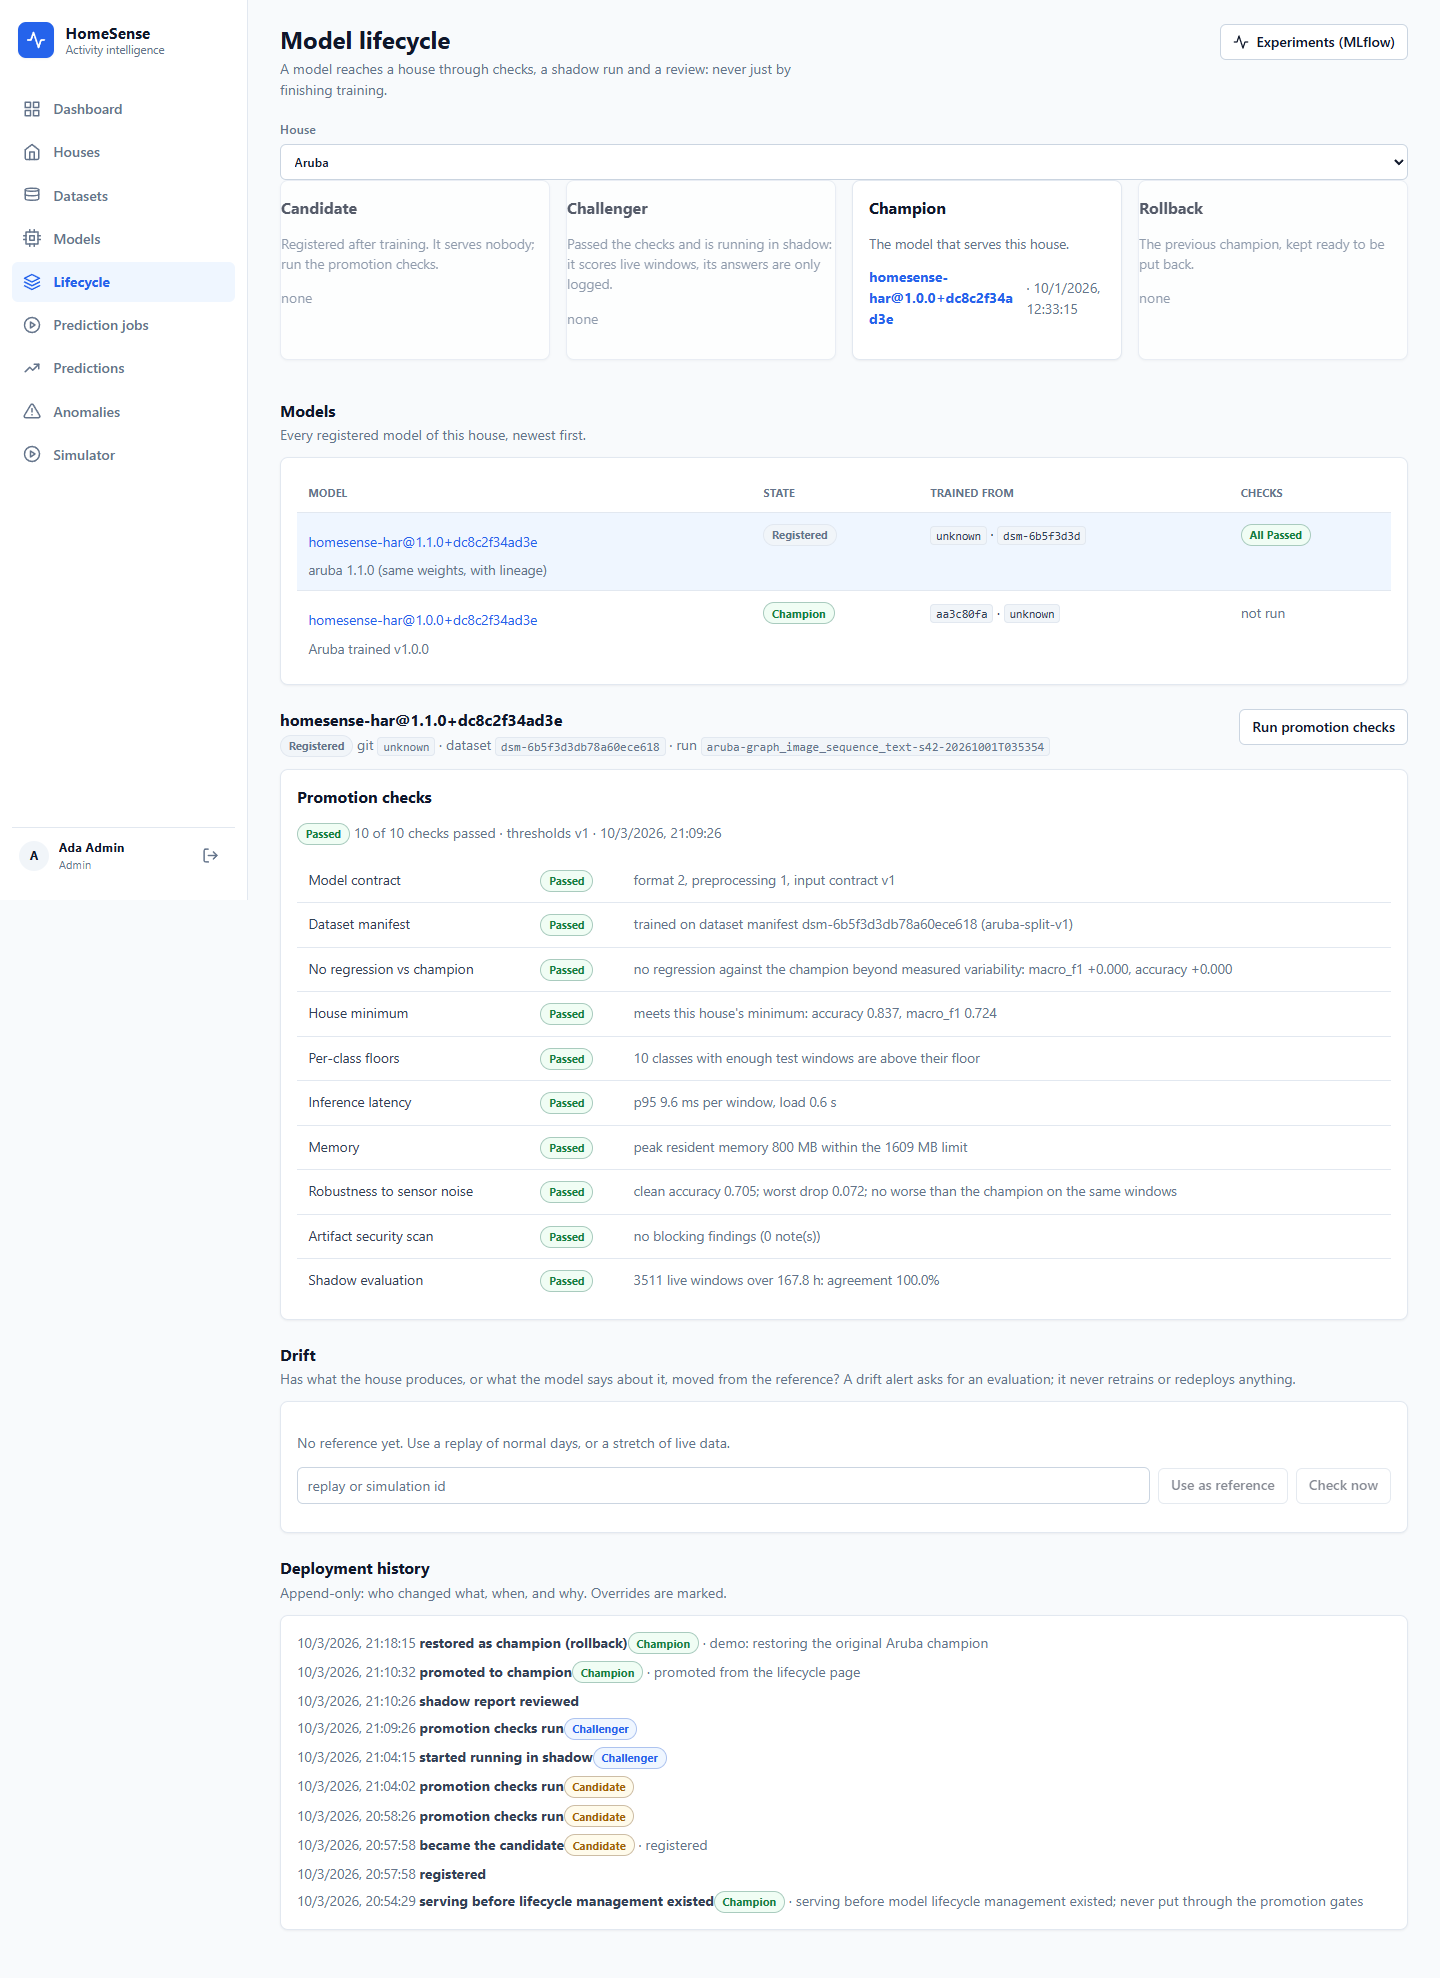Focus the replay or simulation id field
The width and height of the screenshot is (1440, 1978).
coord(723,1486)
